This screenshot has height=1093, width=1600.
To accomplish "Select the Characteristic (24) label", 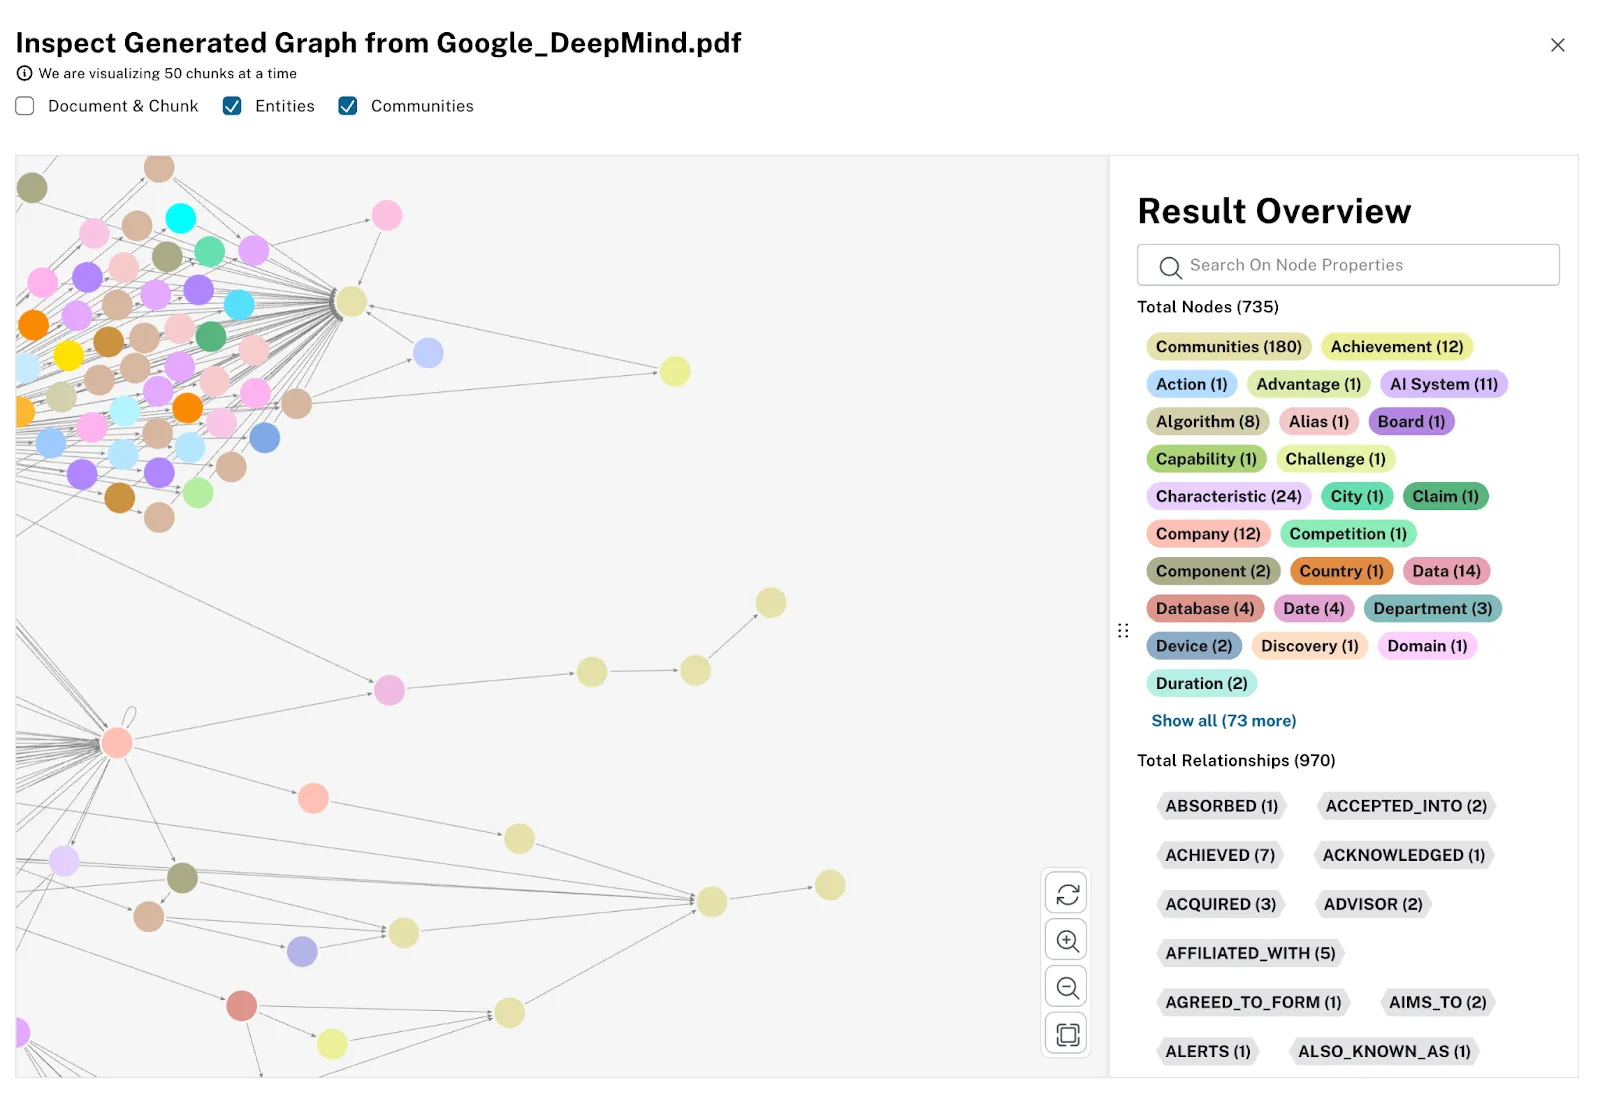I will click(1228, 496).
